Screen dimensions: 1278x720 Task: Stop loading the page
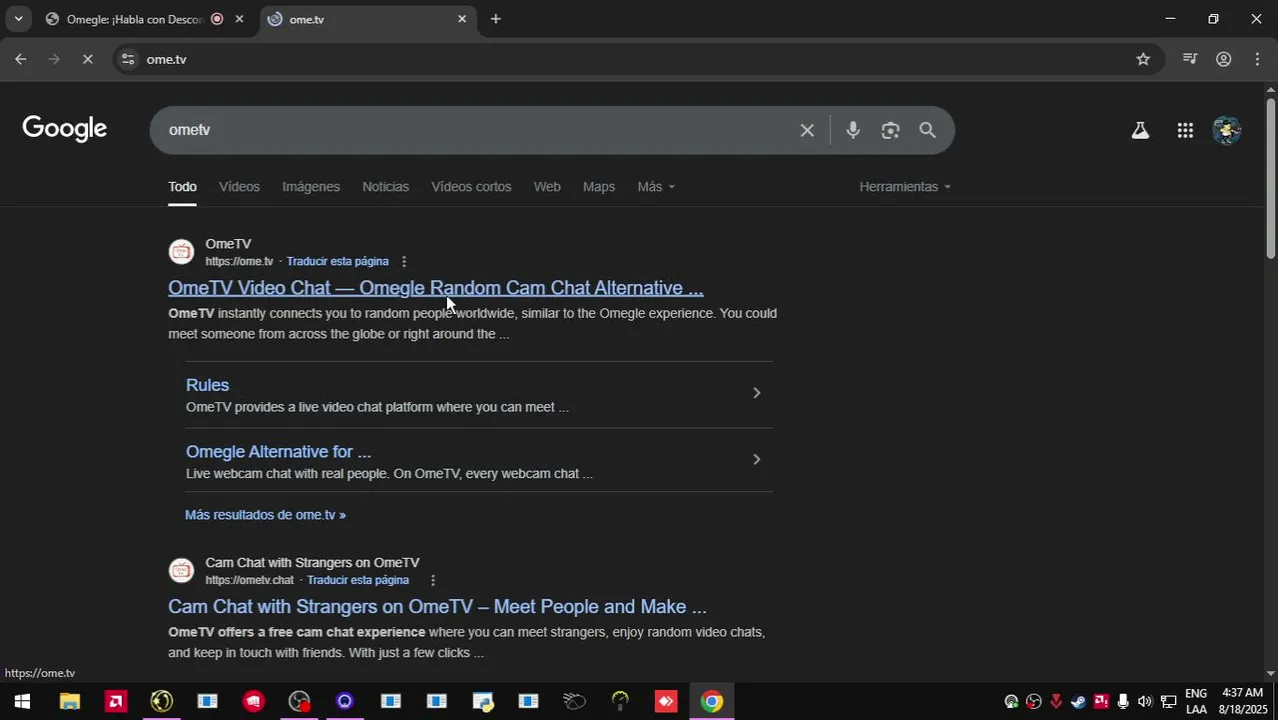[87, 59]
